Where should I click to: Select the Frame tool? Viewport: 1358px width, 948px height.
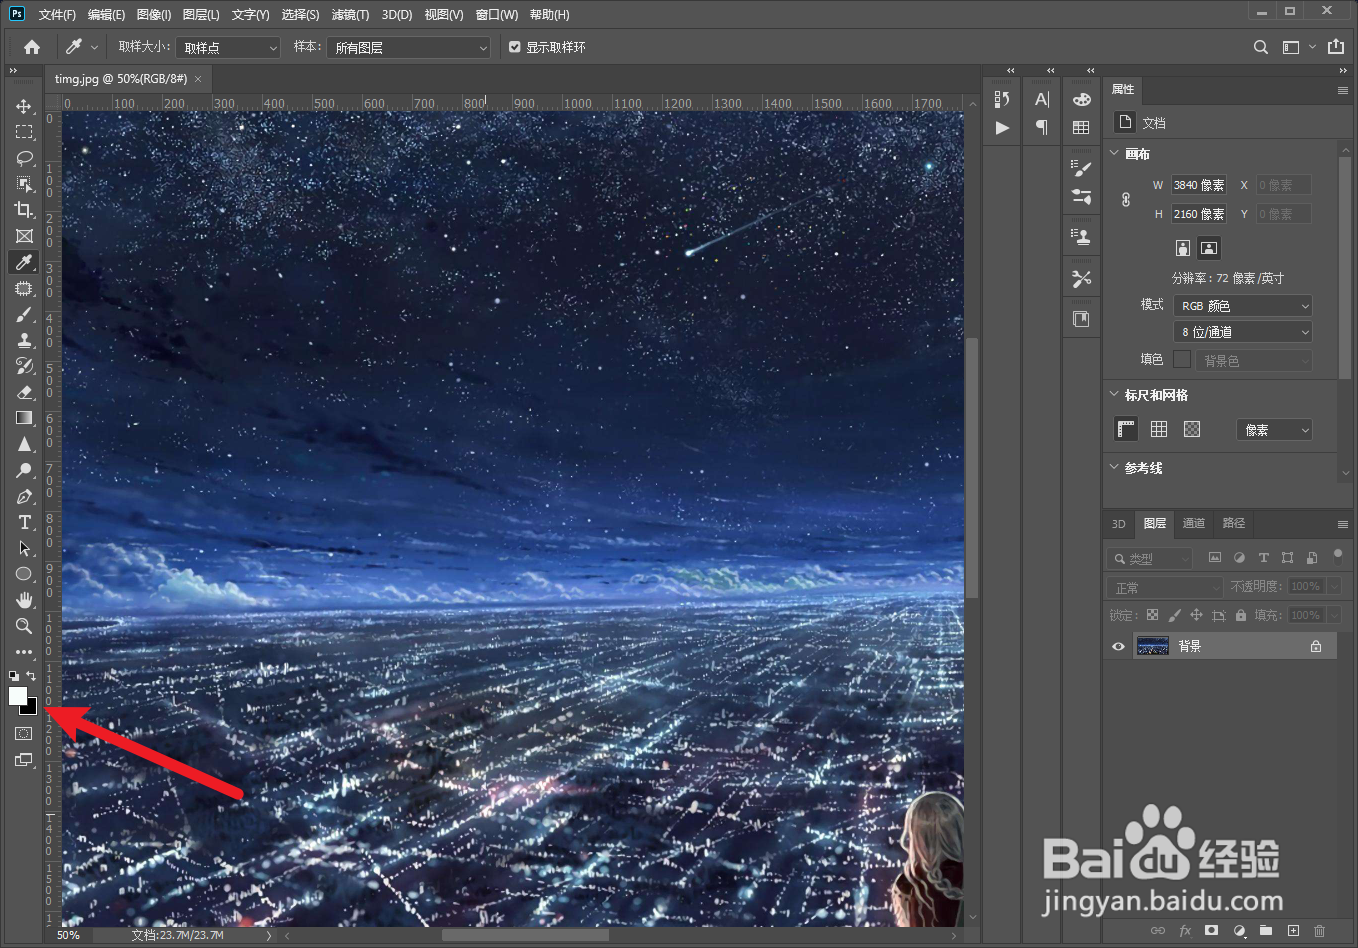[x=24, y=236]
